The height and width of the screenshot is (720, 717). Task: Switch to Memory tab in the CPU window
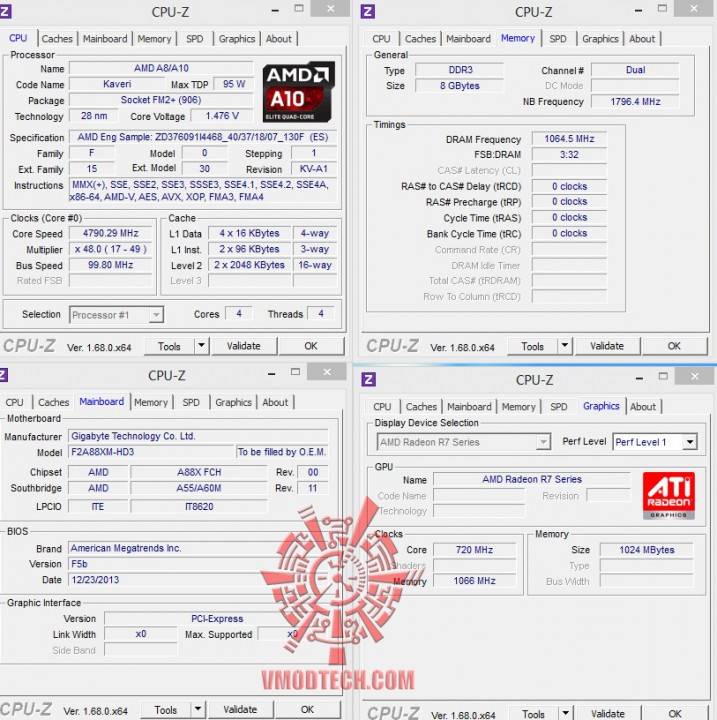tap(154, 39)
